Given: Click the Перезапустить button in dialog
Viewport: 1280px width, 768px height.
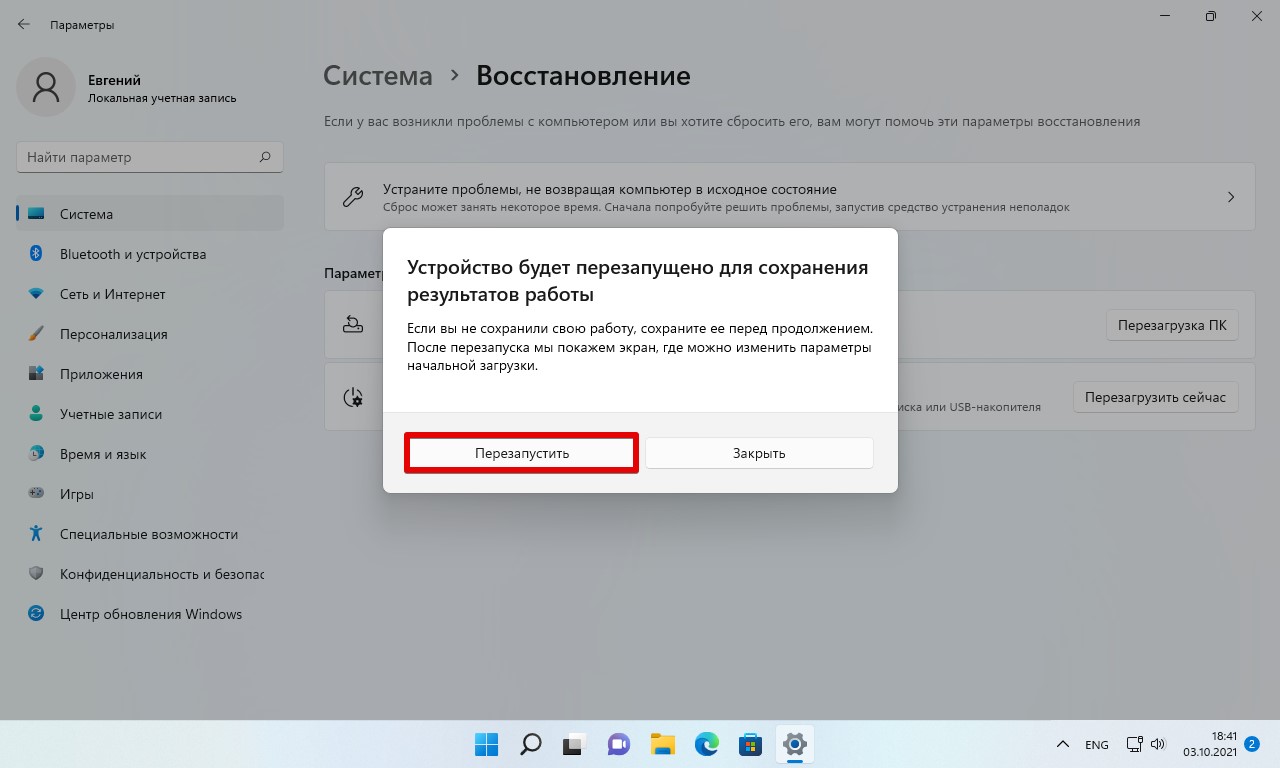Looking at the screenshot, I should (x=521, y=453).
